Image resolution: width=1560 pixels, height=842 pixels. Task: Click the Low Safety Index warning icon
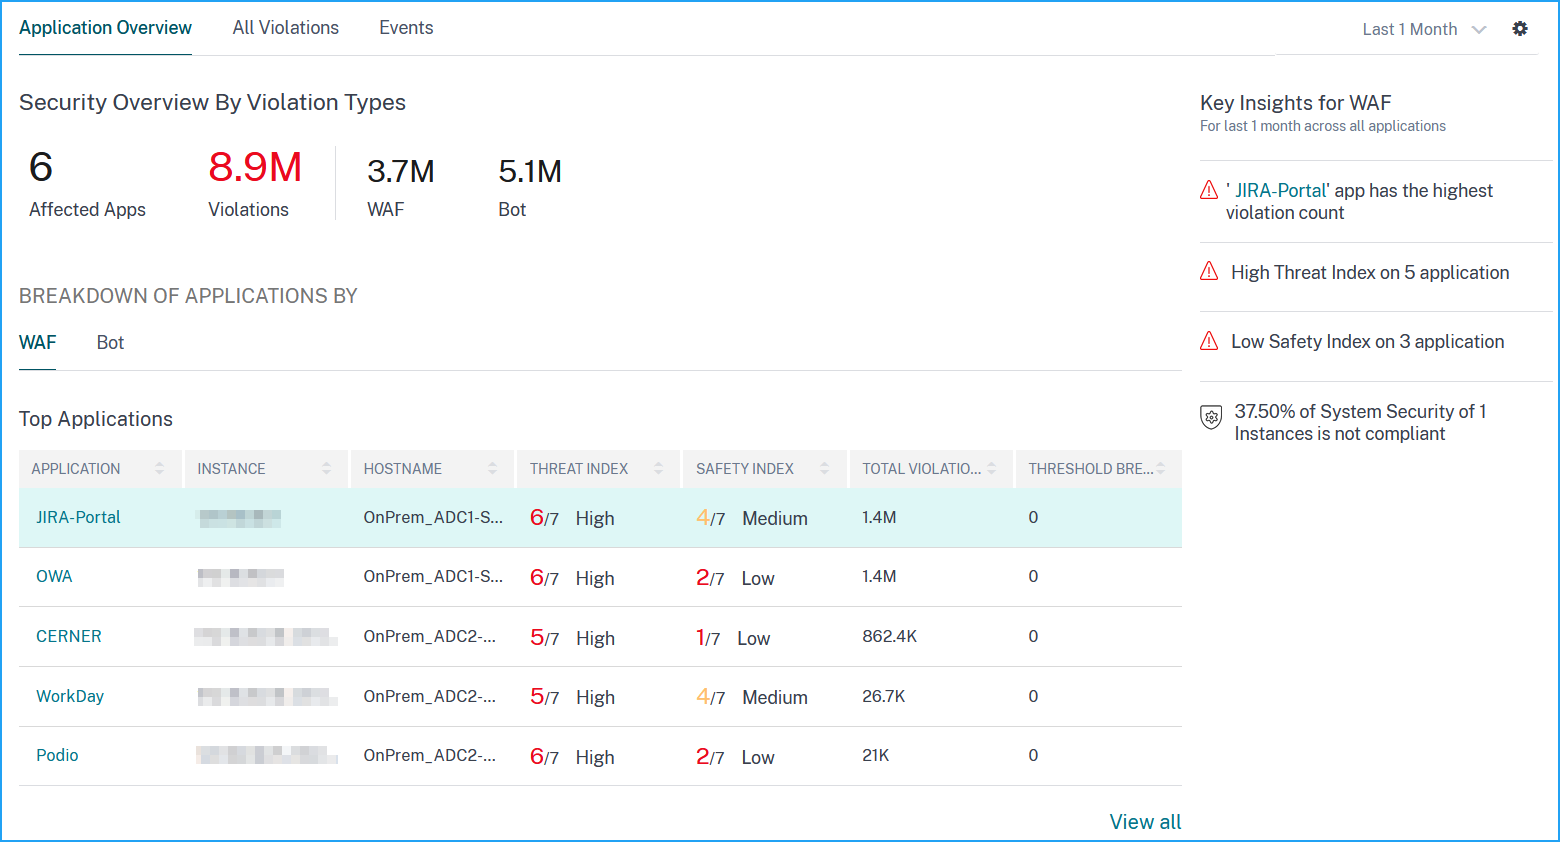tap(1209, 341)
